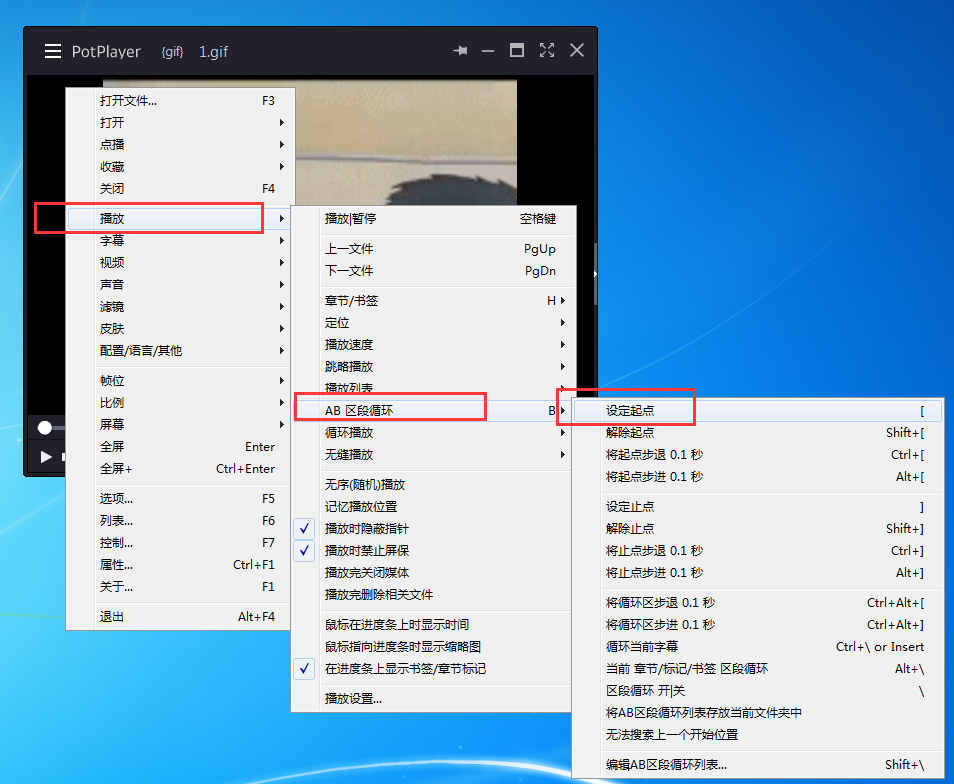The height and width of the screenshot is (784, 954).
Task: Click the 1.gif filename in the title bar
Action: (213, 52)
